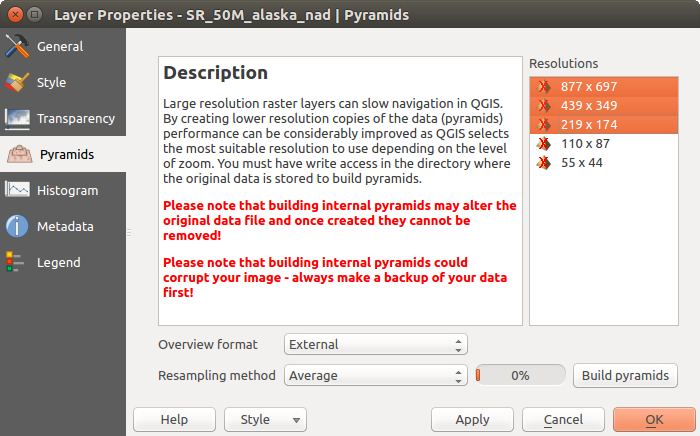The height and width of the screenshot is (436, 700).
Task: Toggle the 219 x 174 resolution entry
Action: coord(589,125)
